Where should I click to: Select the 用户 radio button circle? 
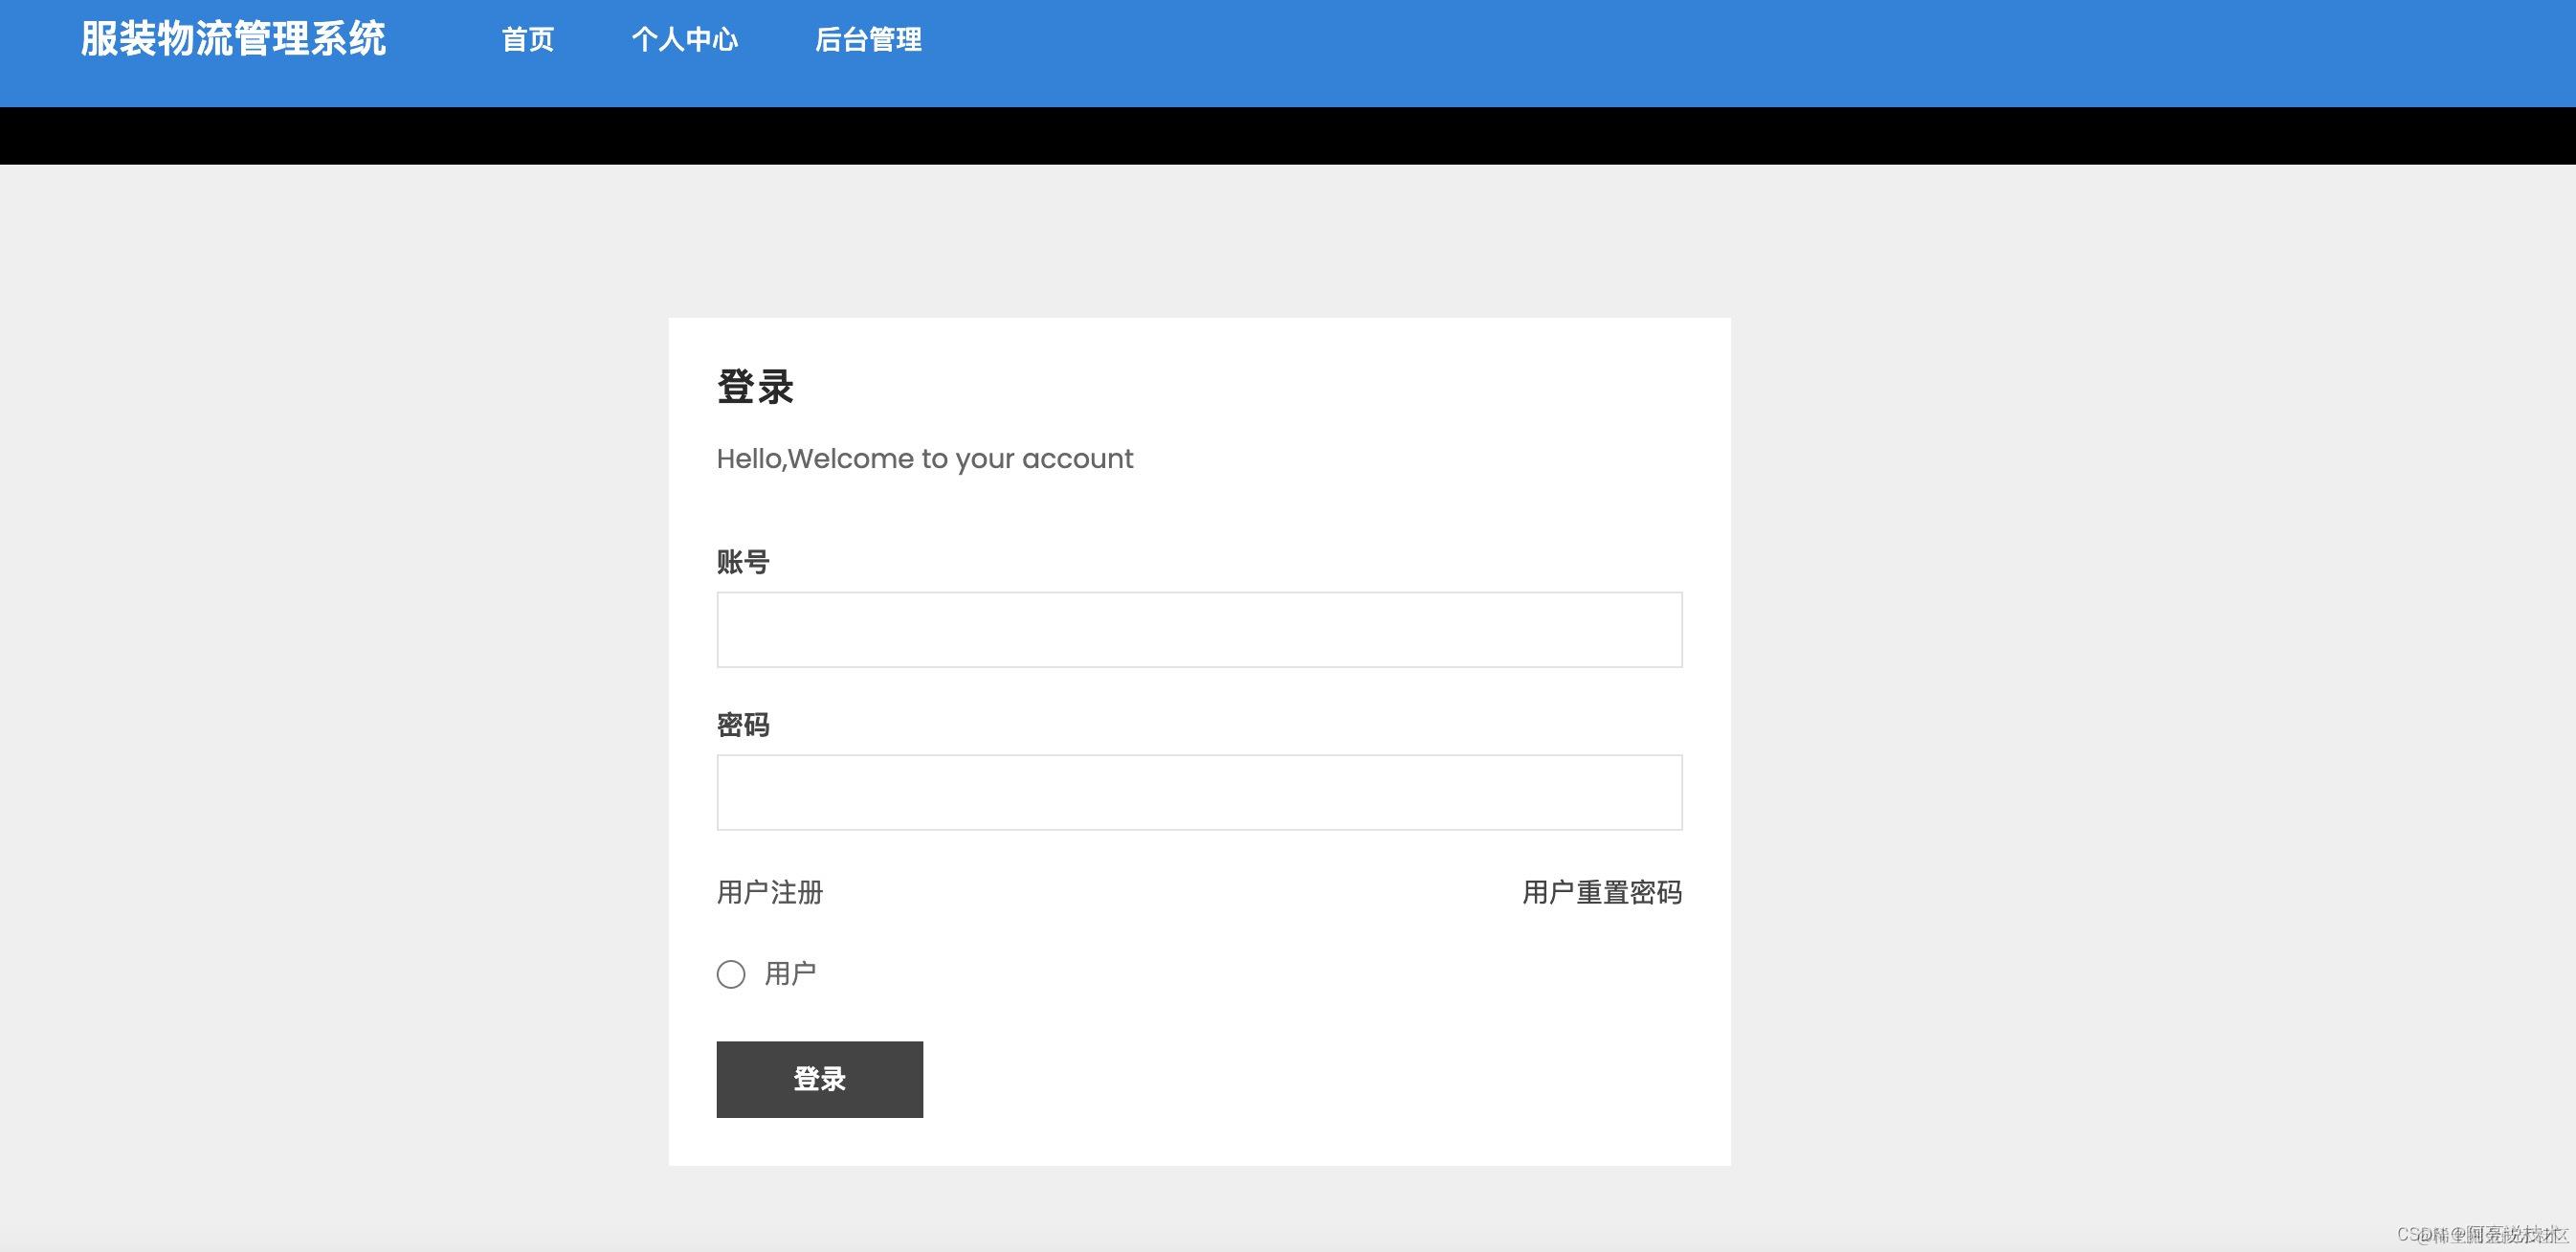tap(731, 974)
